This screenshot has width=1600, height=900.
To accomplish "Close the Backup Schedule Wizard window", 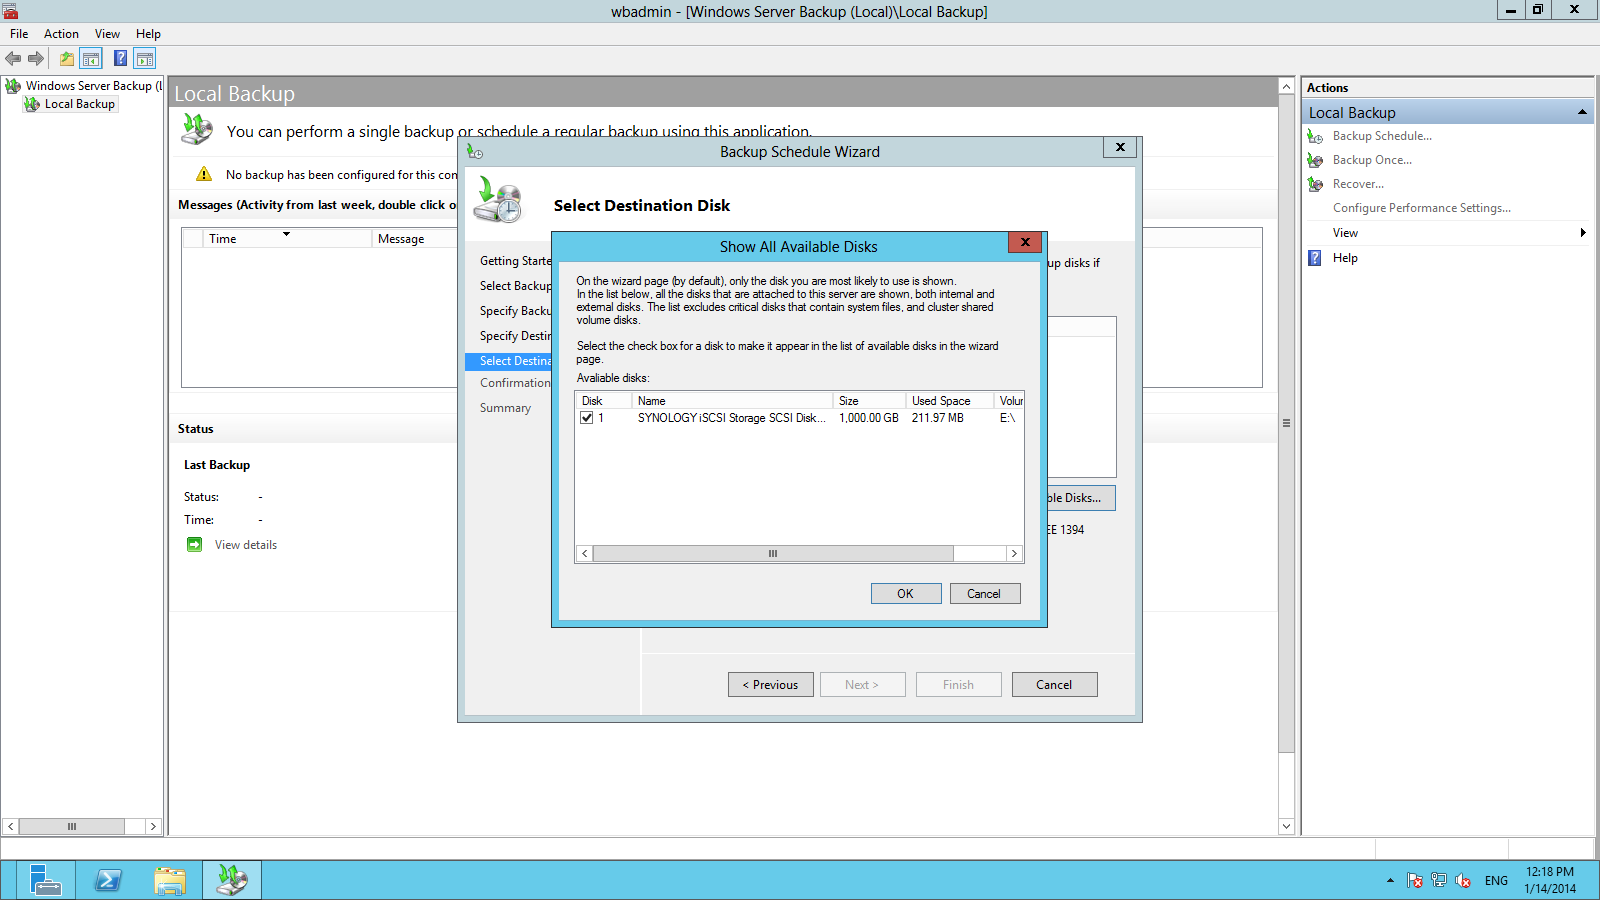I will [1120, 147].
